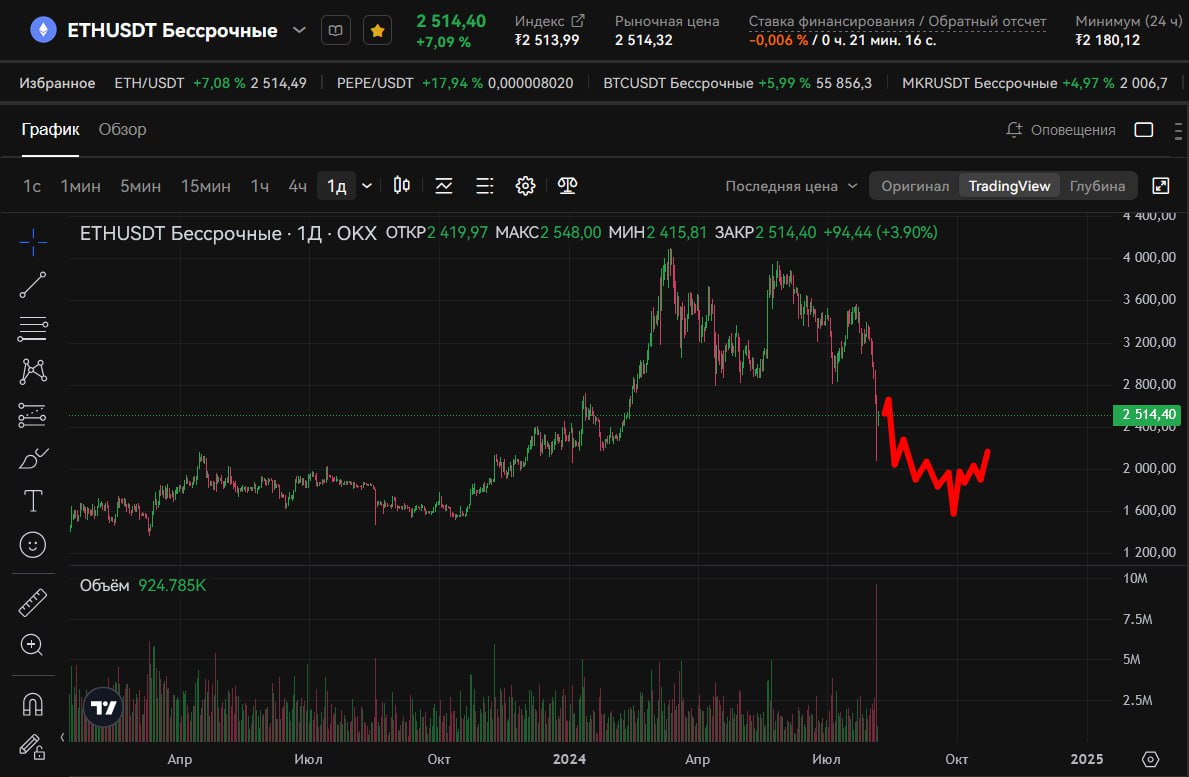Activate the zoom in tool
The width and height of the screenshot is (1189, 777).
coord(32,645)
